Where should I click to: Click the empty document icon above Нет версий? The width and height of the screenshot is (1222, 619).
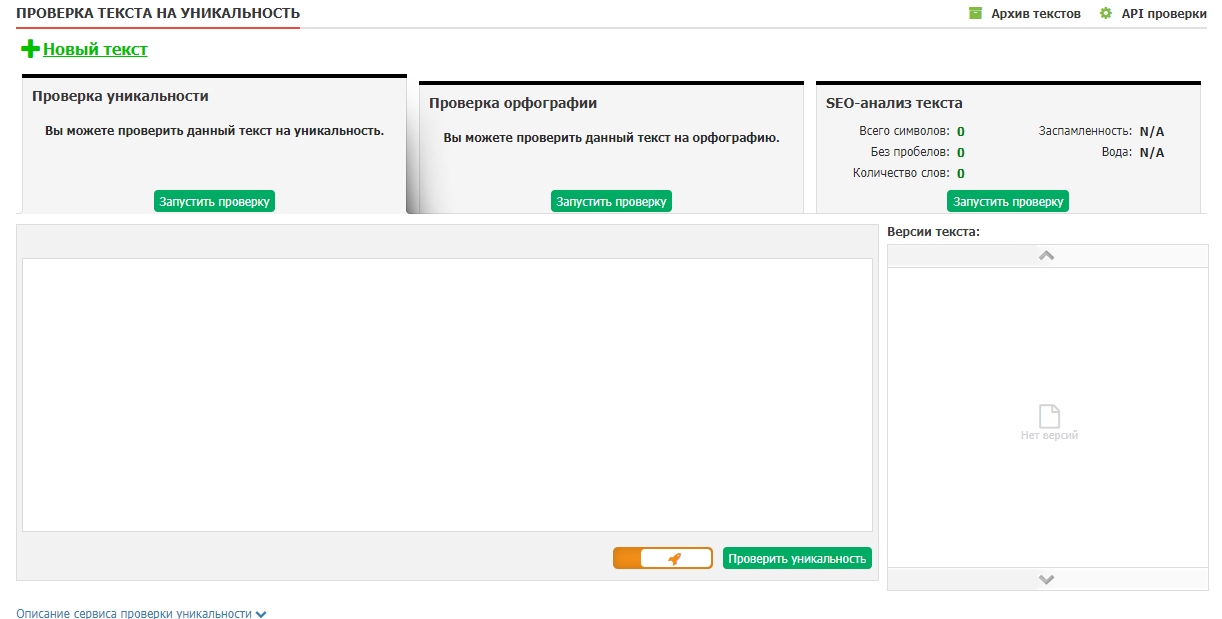click(1048, 415)
